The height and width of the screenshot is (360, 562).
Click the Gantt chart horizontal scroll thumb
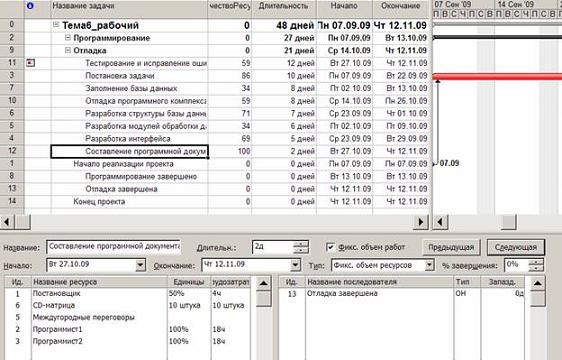pyautogui.click(x=508, y=222)
